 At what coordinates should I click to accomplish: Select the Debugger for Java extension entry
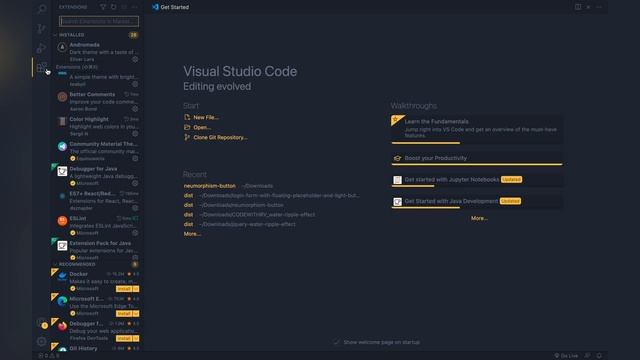coord(97,176)
